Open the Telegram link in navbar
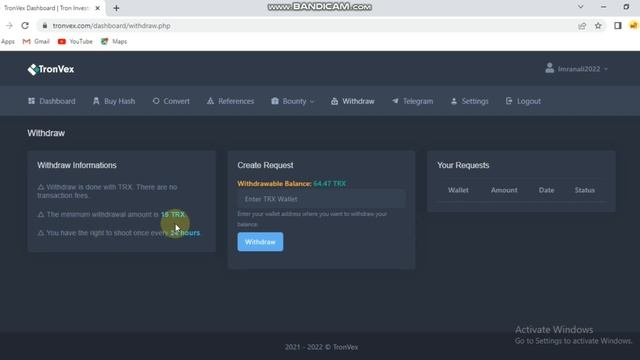The height and width of the screenshot is (360, 640). point(412,101)
